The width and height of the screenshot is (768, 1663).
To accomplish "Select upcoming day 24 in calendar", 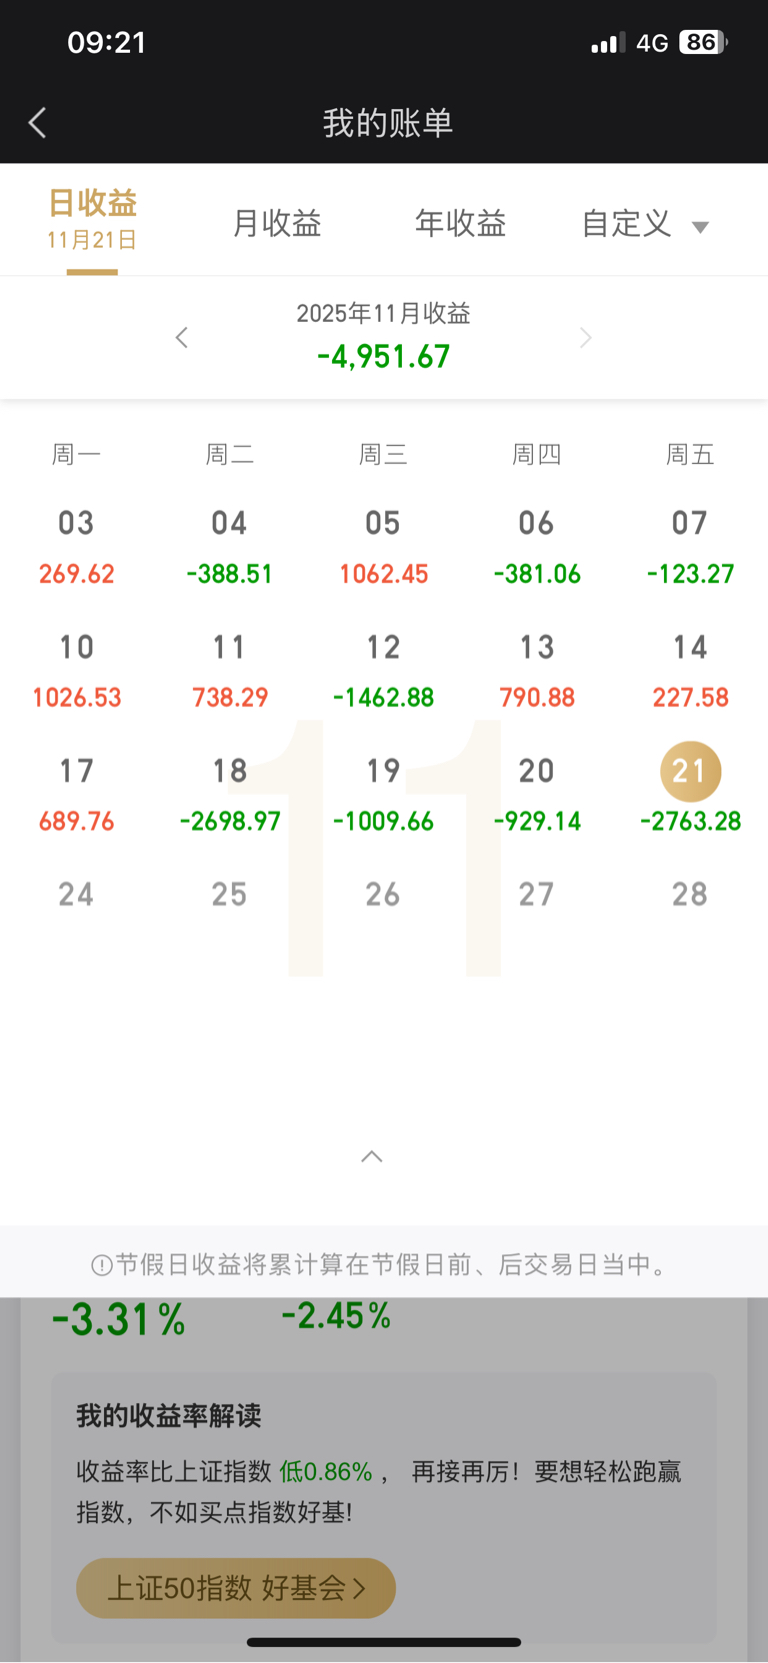I will click(x=76, y=894).
